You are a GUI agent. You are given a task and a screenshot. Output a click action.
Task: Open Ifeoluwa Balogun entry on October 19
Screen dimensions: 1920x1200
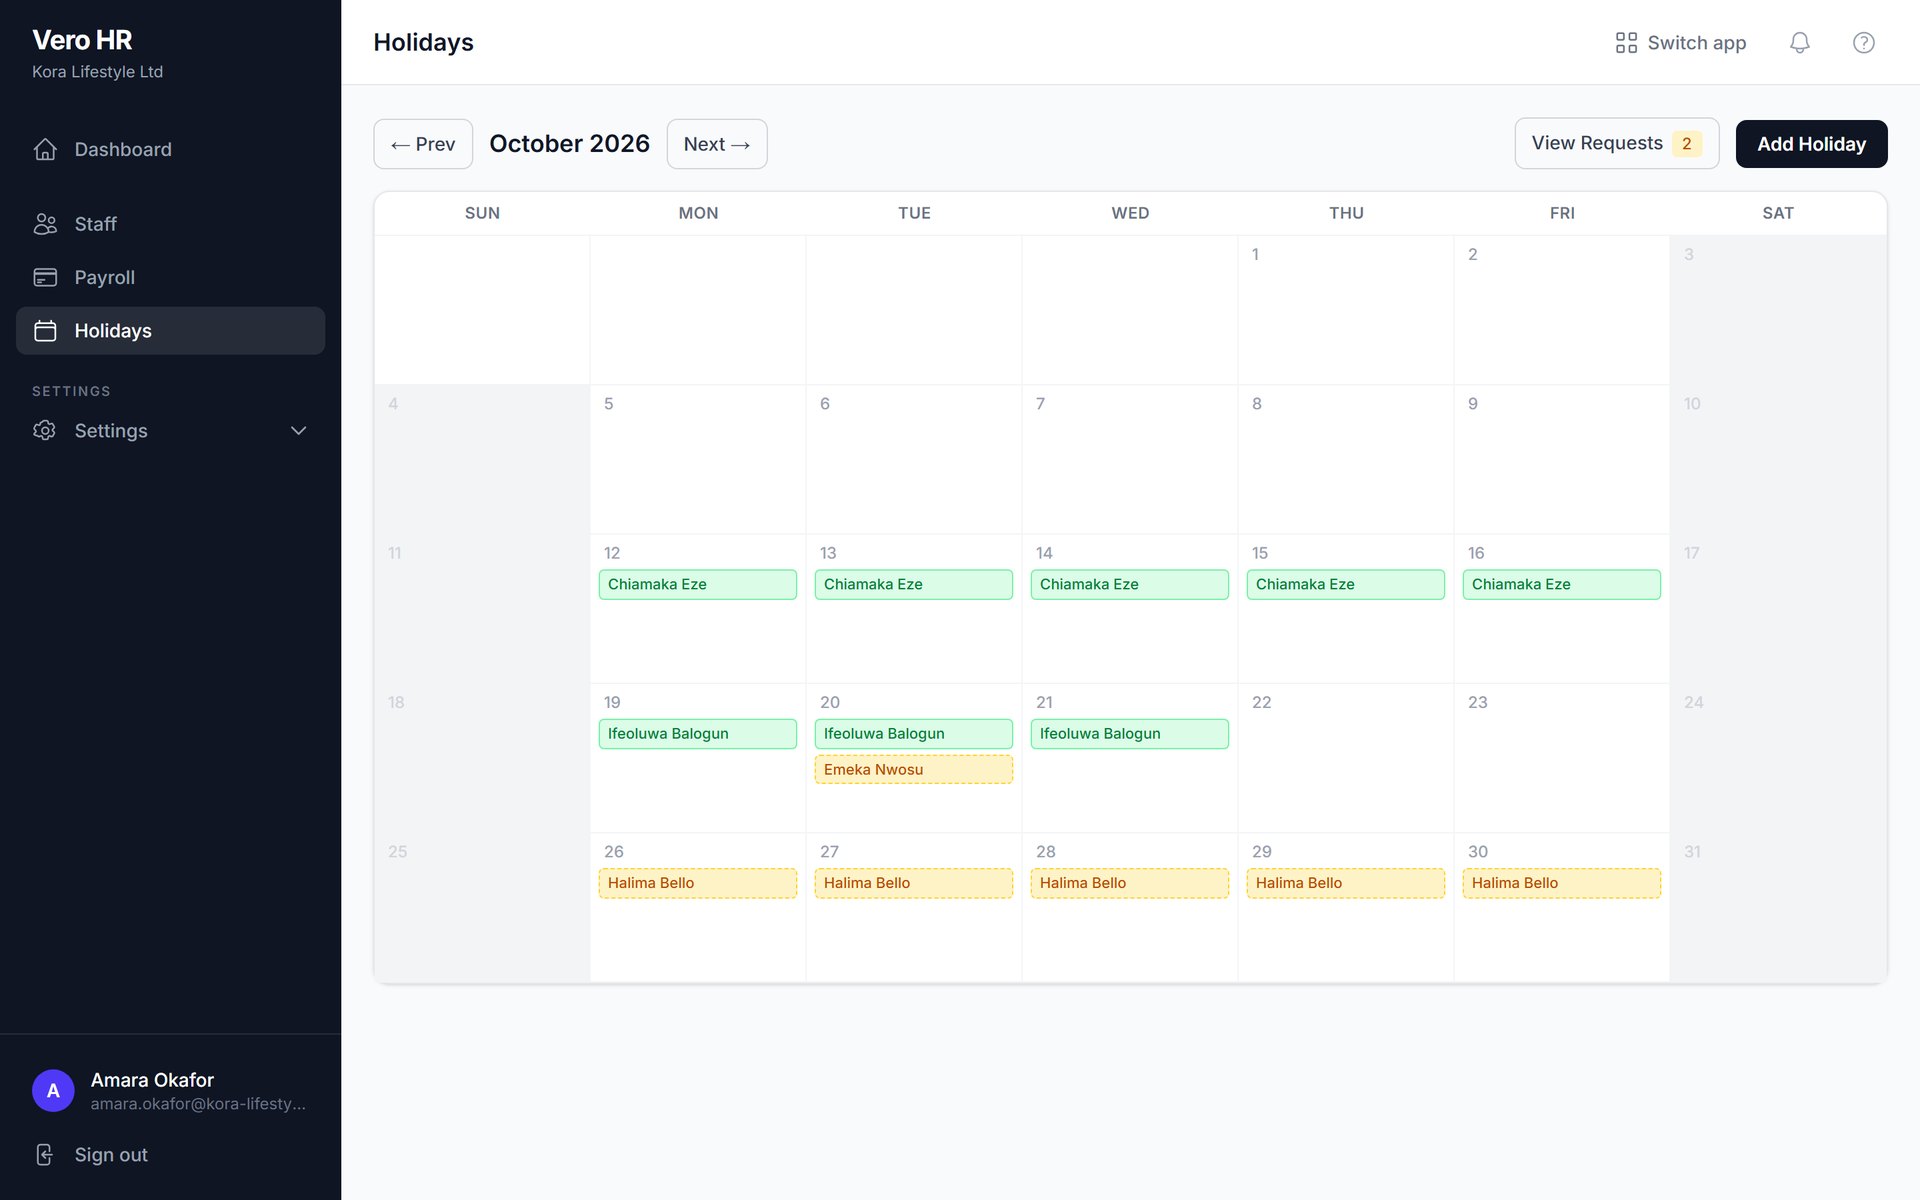click(x=698, y=734)
